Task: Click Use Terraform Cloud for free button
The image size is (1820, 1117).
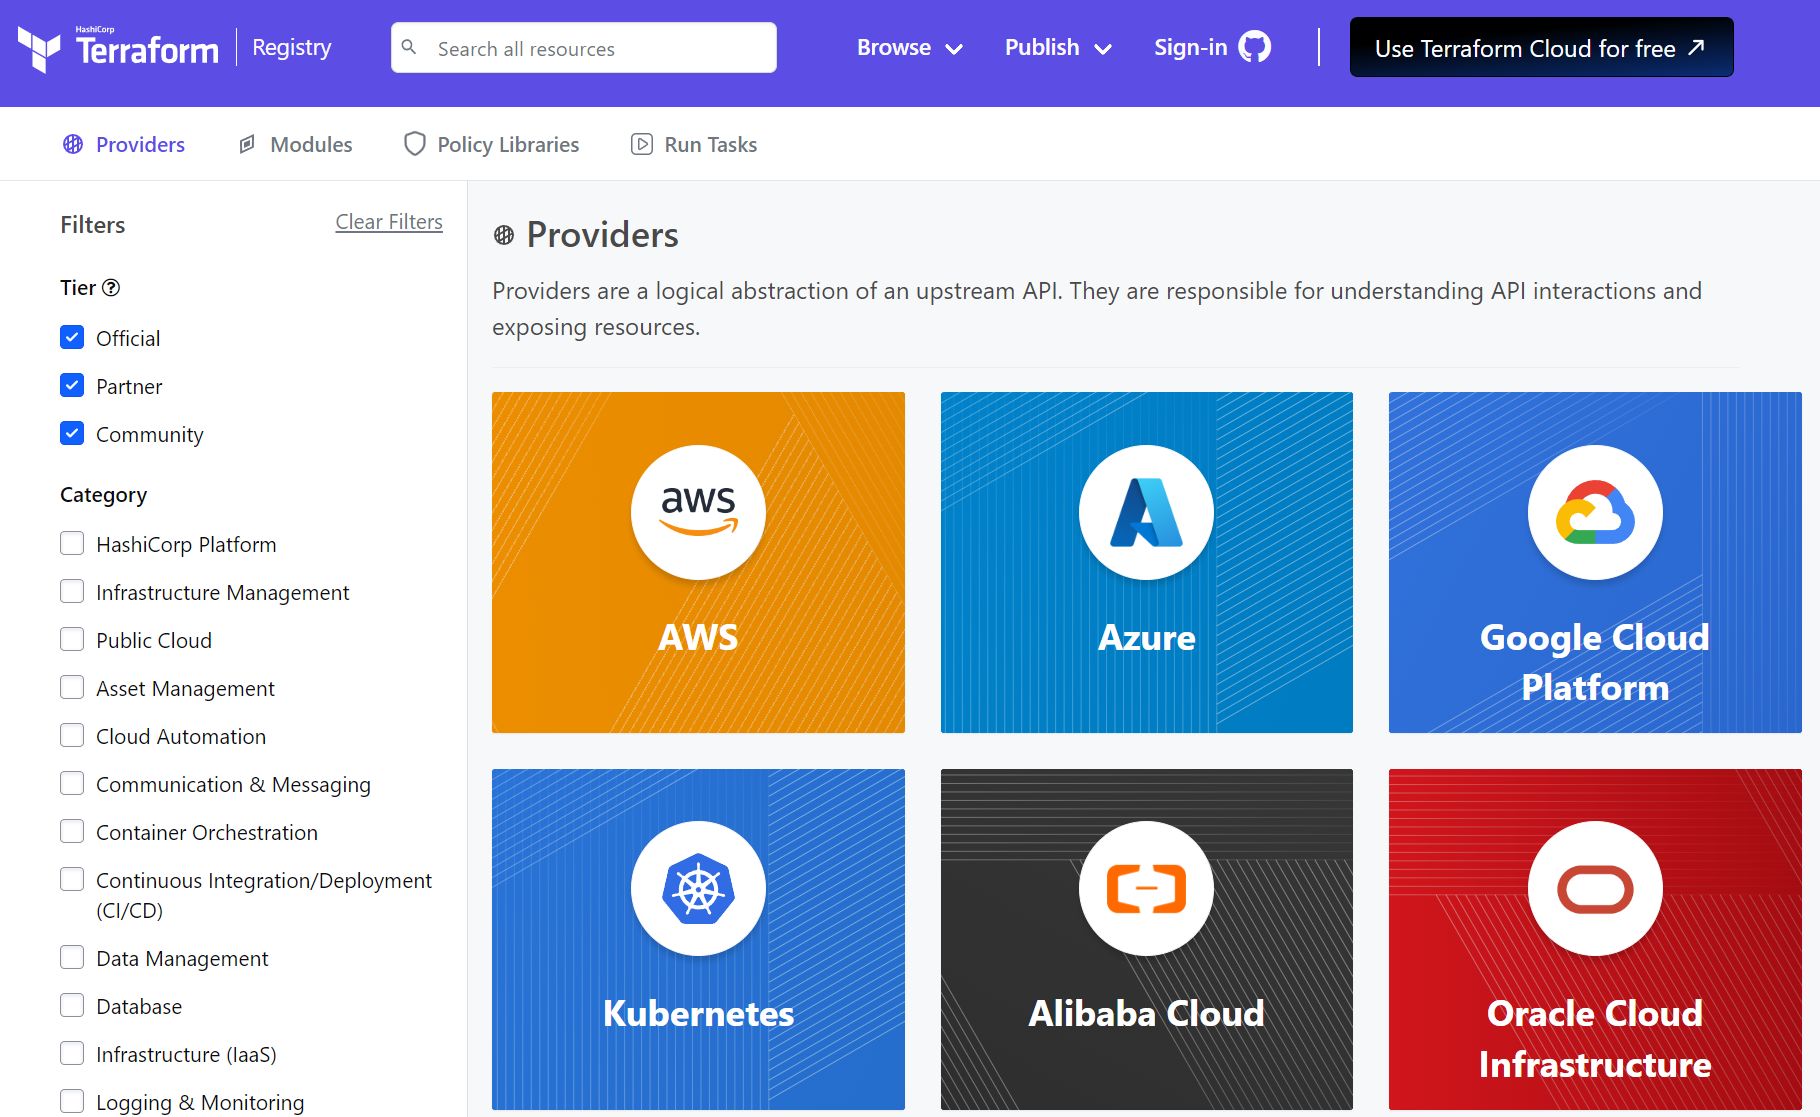Action: 1541,47
